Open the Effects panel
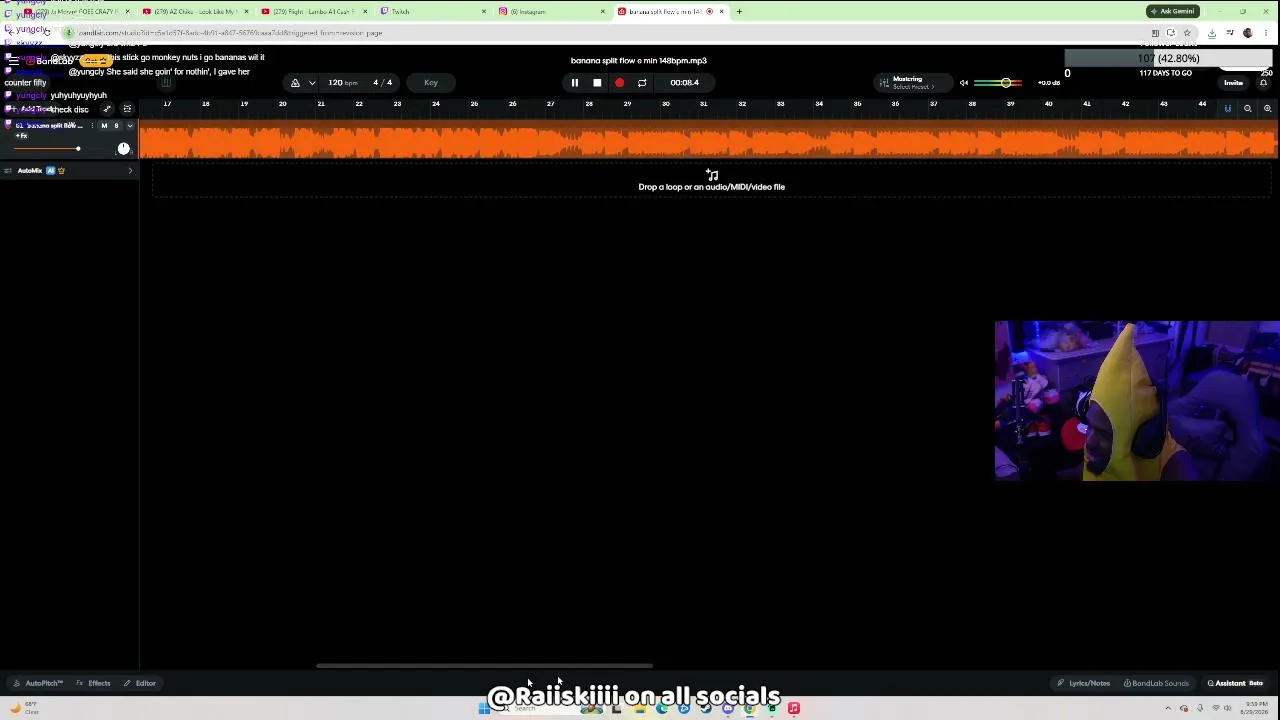 (94, 683)
